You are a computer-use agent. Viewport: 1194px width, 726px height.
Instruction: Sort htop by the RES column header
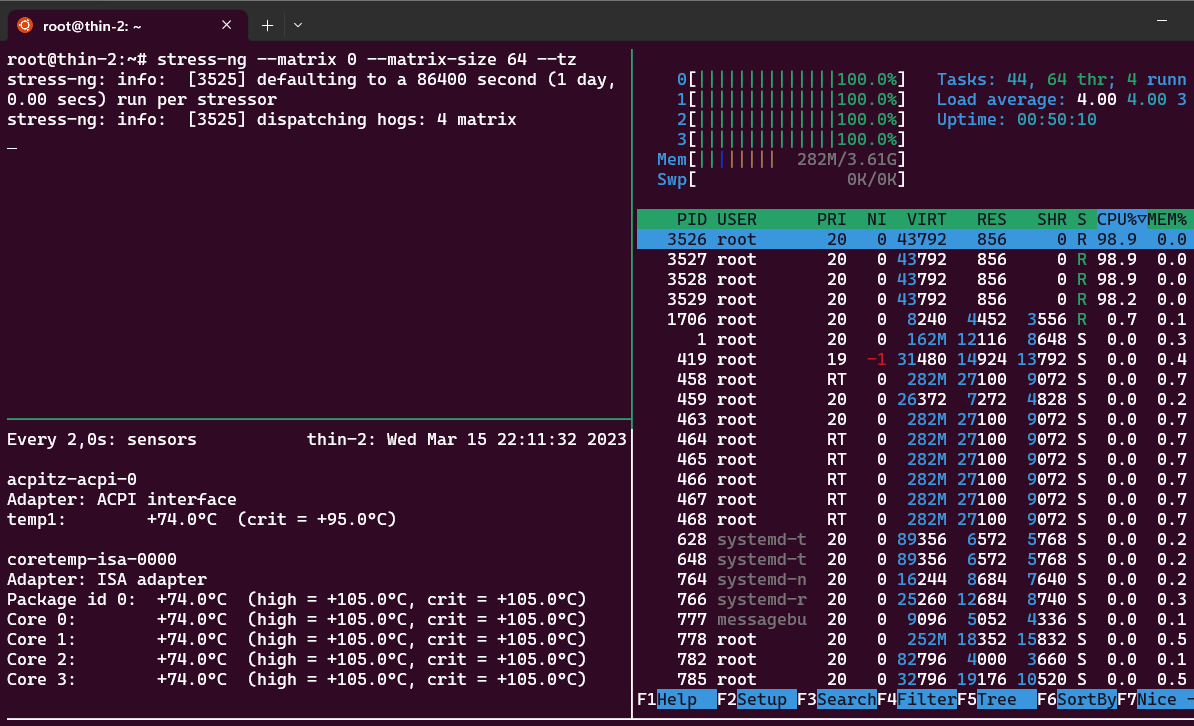point(991,219)
